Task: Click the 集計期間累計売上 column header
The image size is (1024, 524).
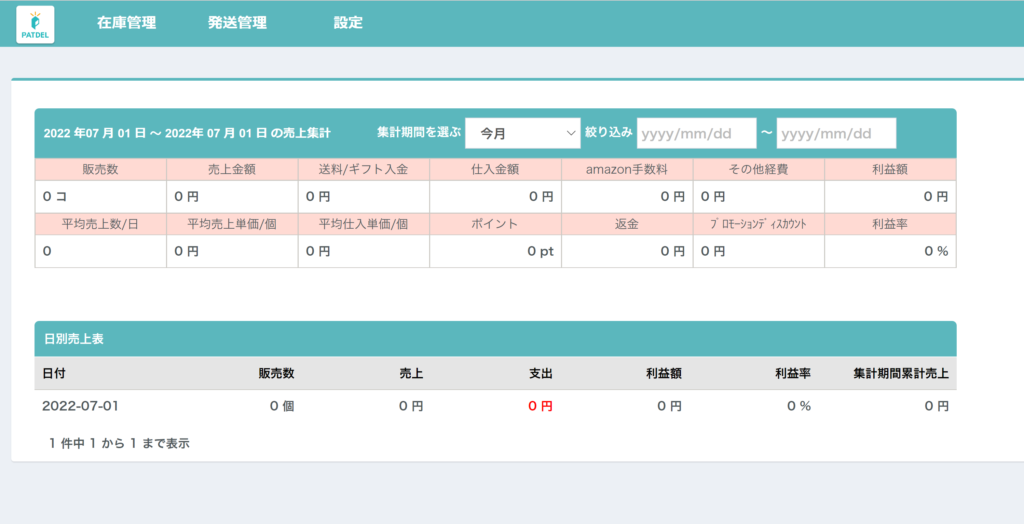Action: point(900,373)
